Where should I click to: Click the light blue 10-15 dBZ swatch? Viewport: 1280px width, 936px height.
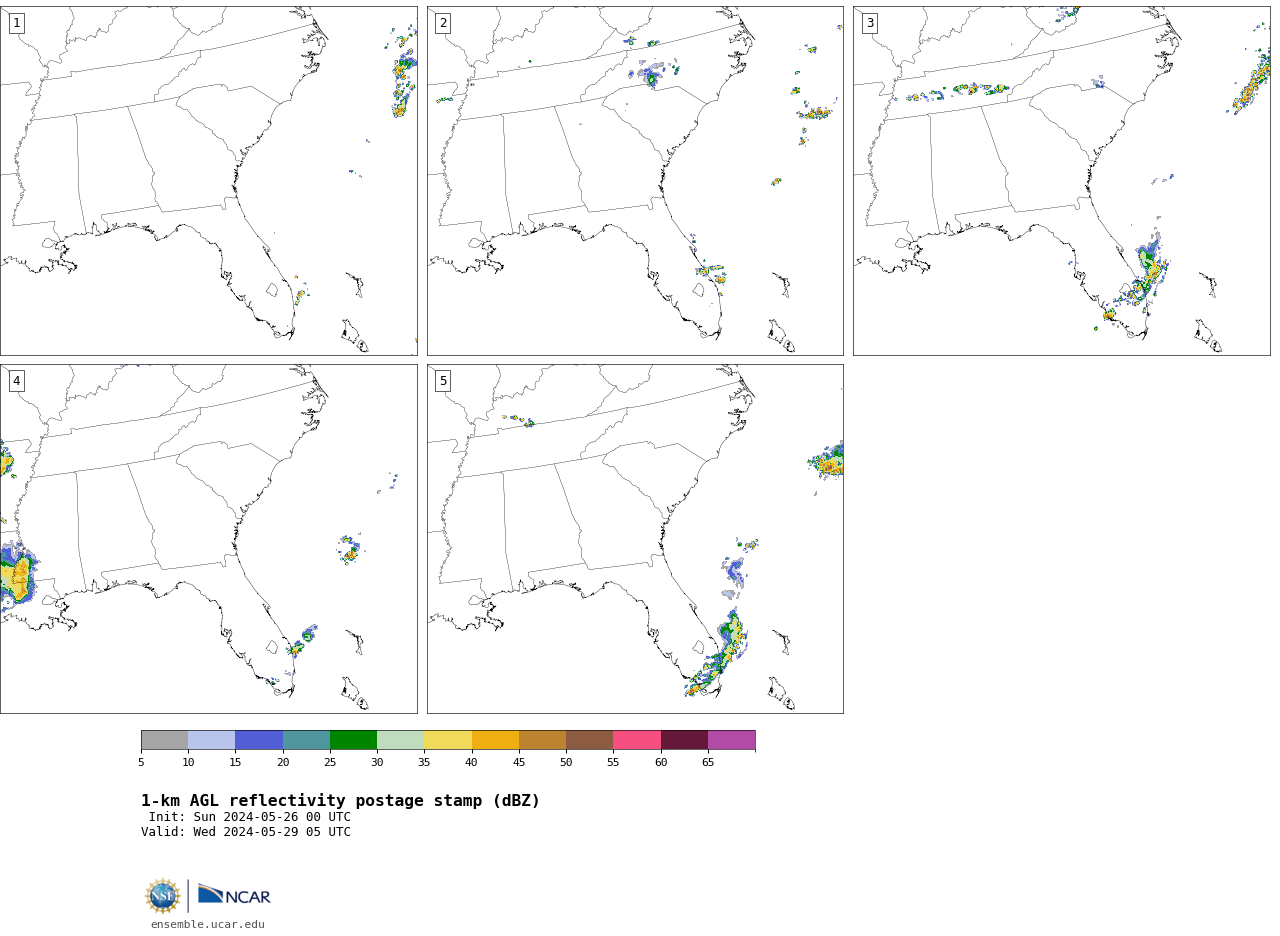211,740
